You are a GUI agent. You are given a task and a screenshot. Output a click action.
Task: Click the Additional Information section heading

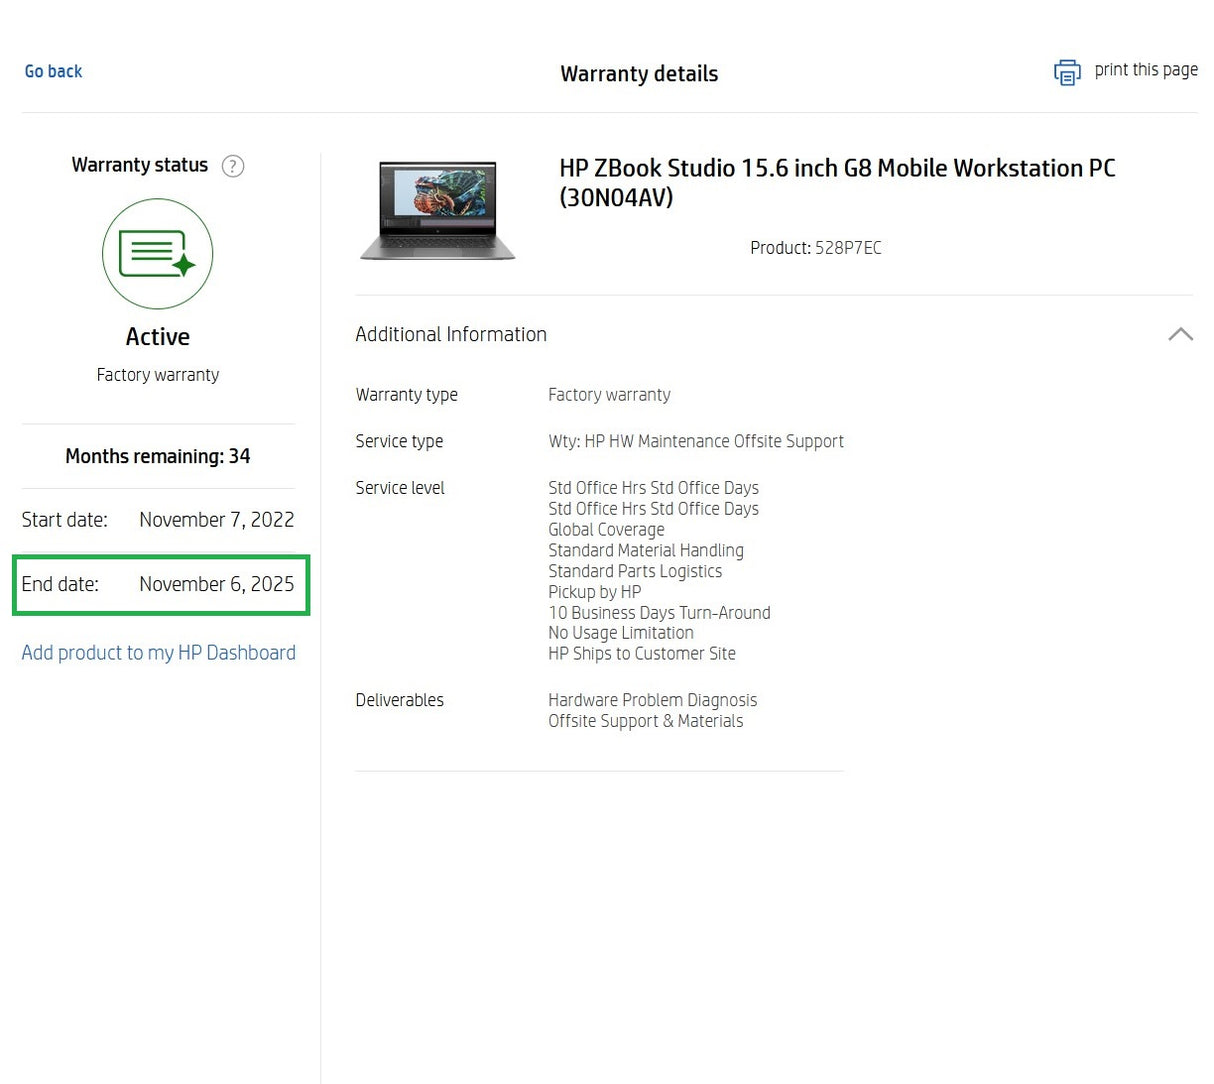(451, 334)
